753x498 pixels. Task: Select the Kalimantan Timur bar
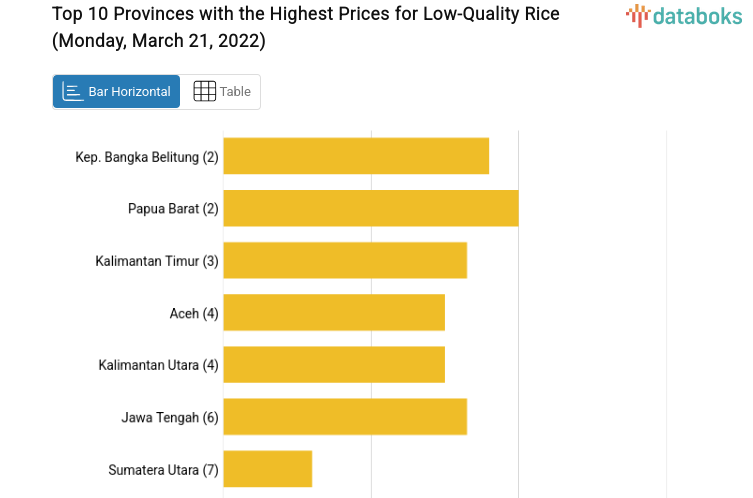click(x=345, y=260)
